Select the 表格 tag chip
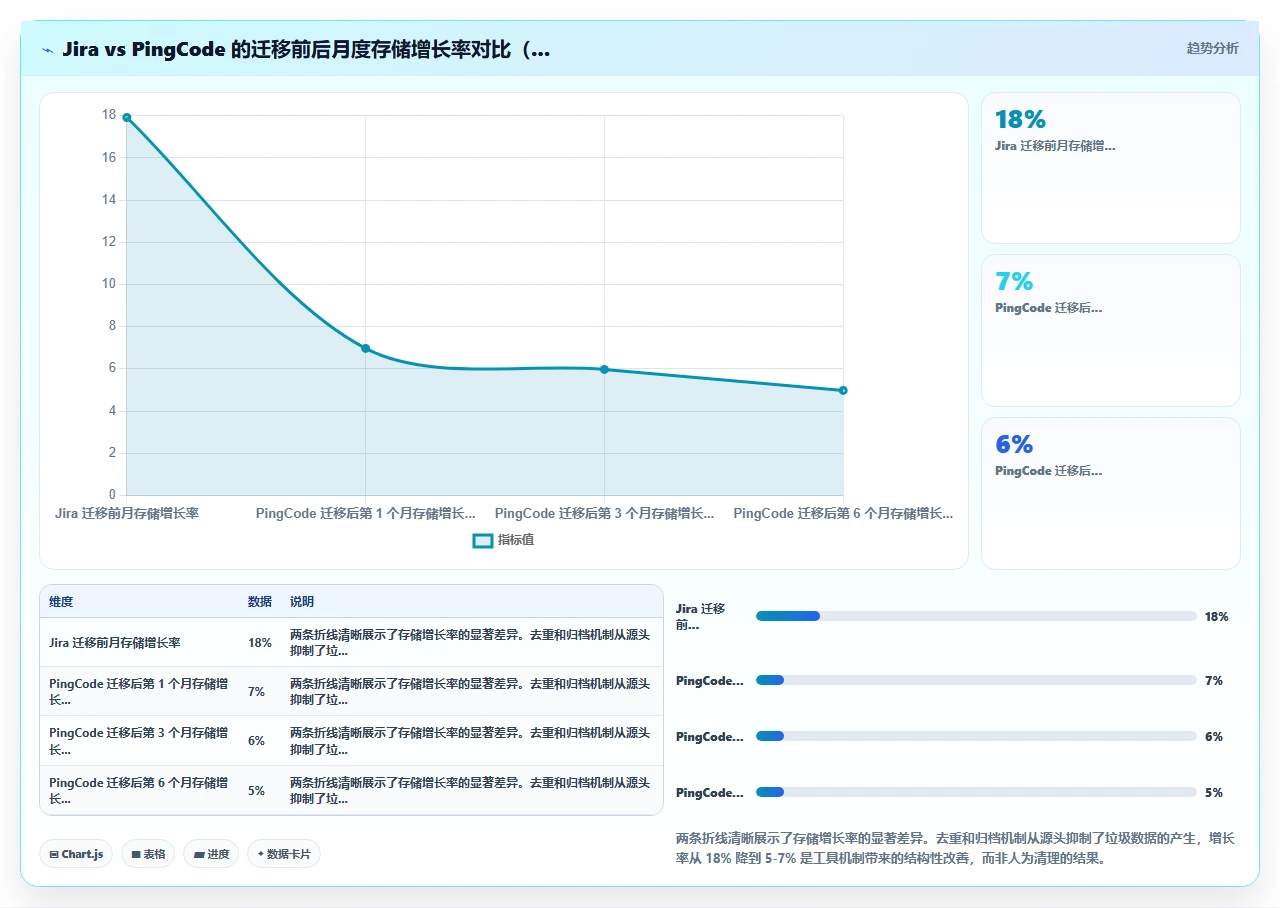Image resolution: width=1280 pixels, height=908 pixels. (148, 854)
